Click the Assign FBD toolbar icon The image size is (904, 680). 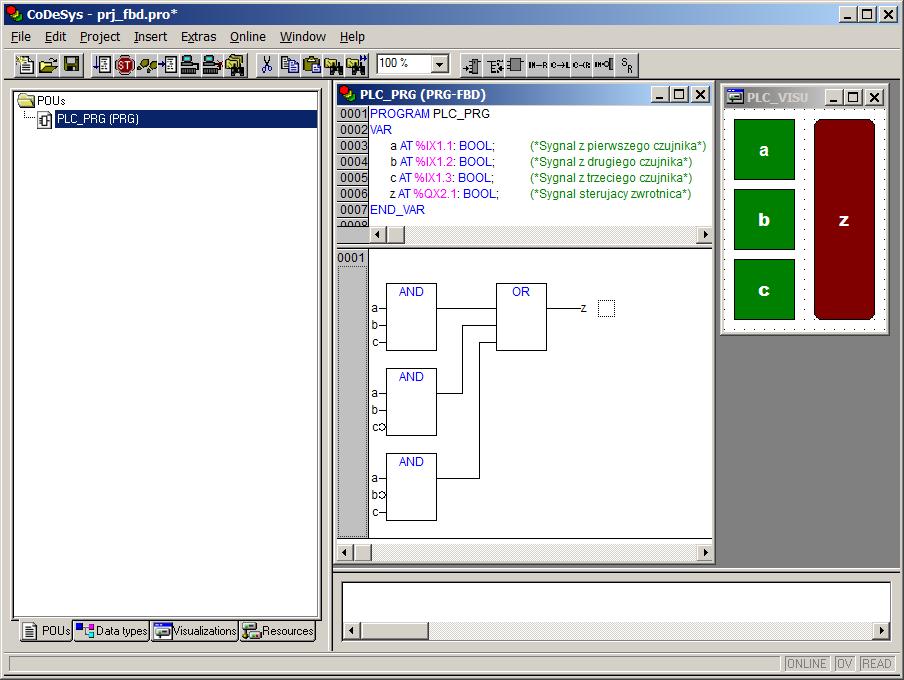(x=537, y=65)
